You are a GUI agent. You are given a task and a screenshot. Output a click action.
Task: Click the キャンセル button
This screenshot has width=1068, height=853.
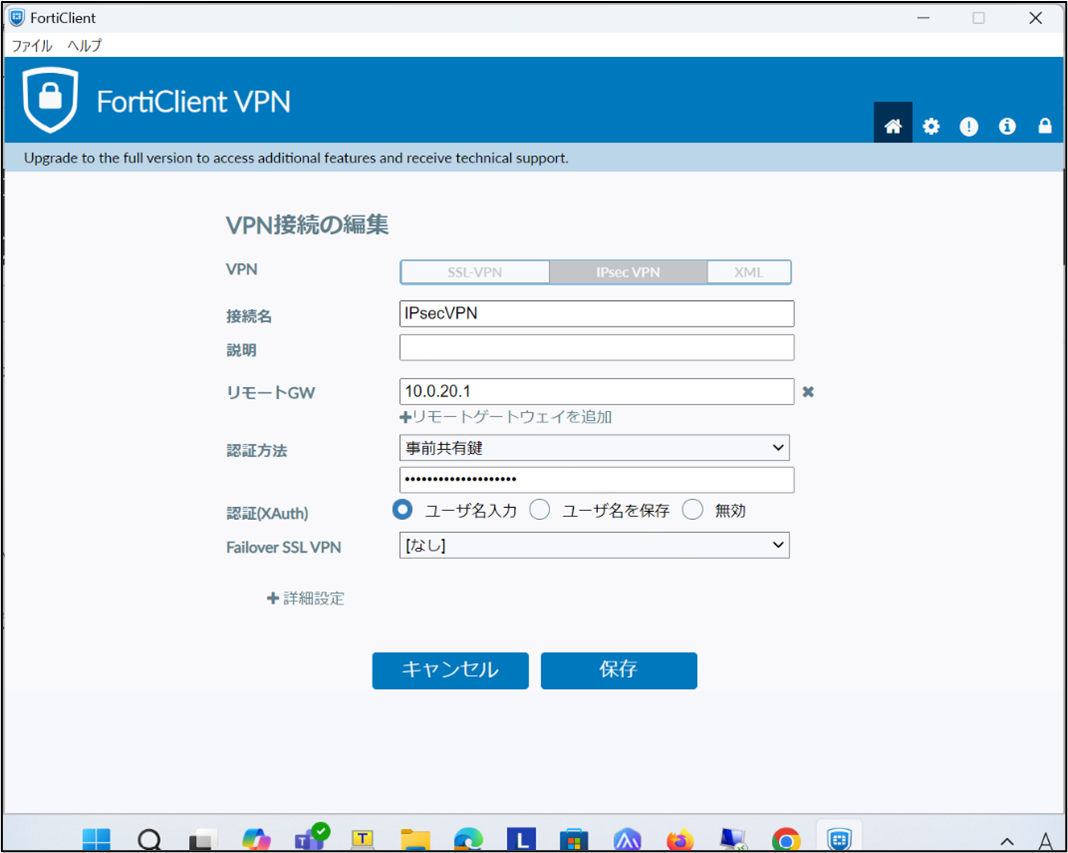450,670
